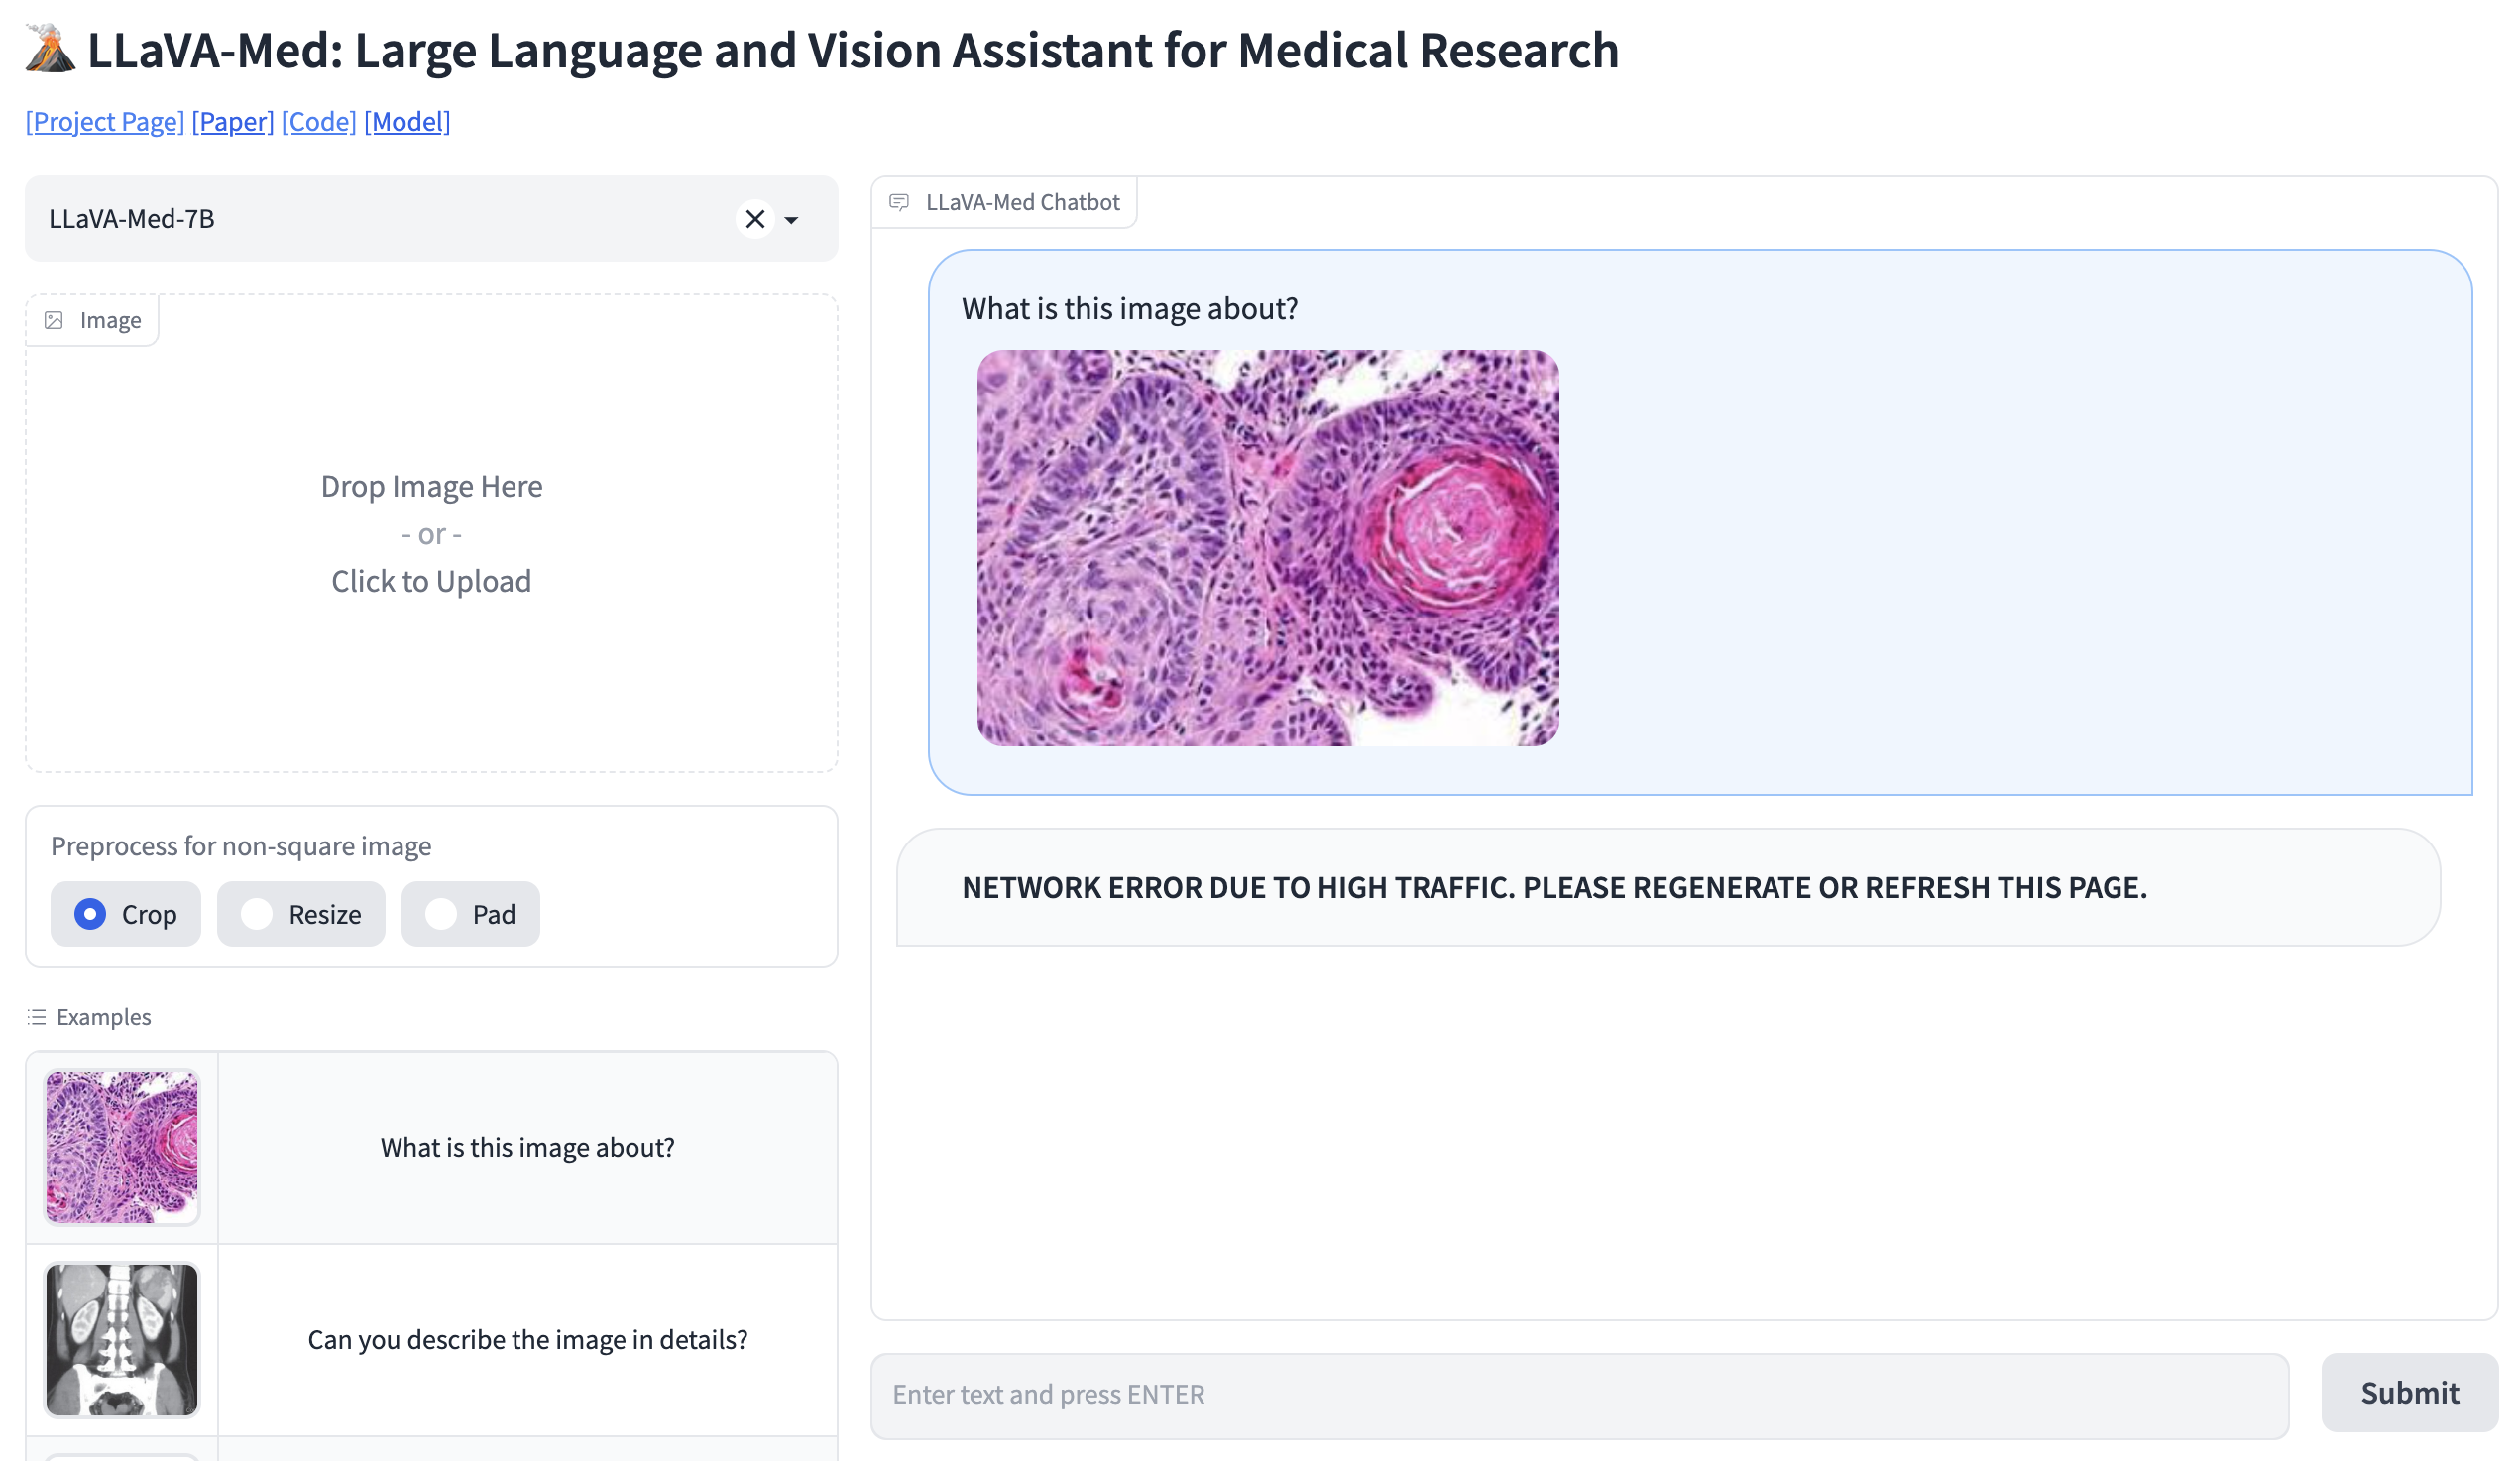Open the model dropdown arrow
This screenshot has height=1461, width=2520.
(x=791, y=220)
